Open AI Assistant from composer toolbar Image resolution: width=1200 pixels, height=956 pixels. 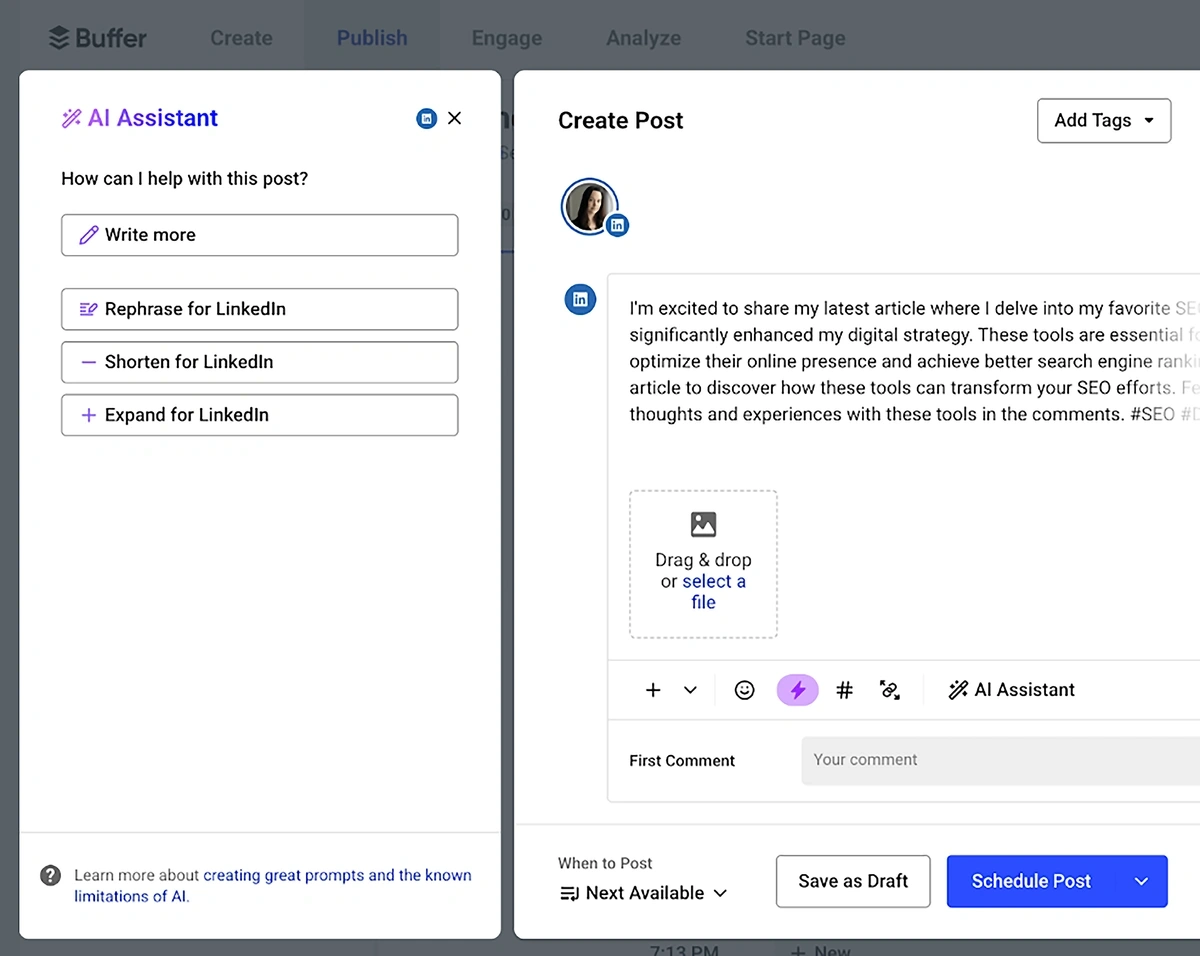point(1012,690)
